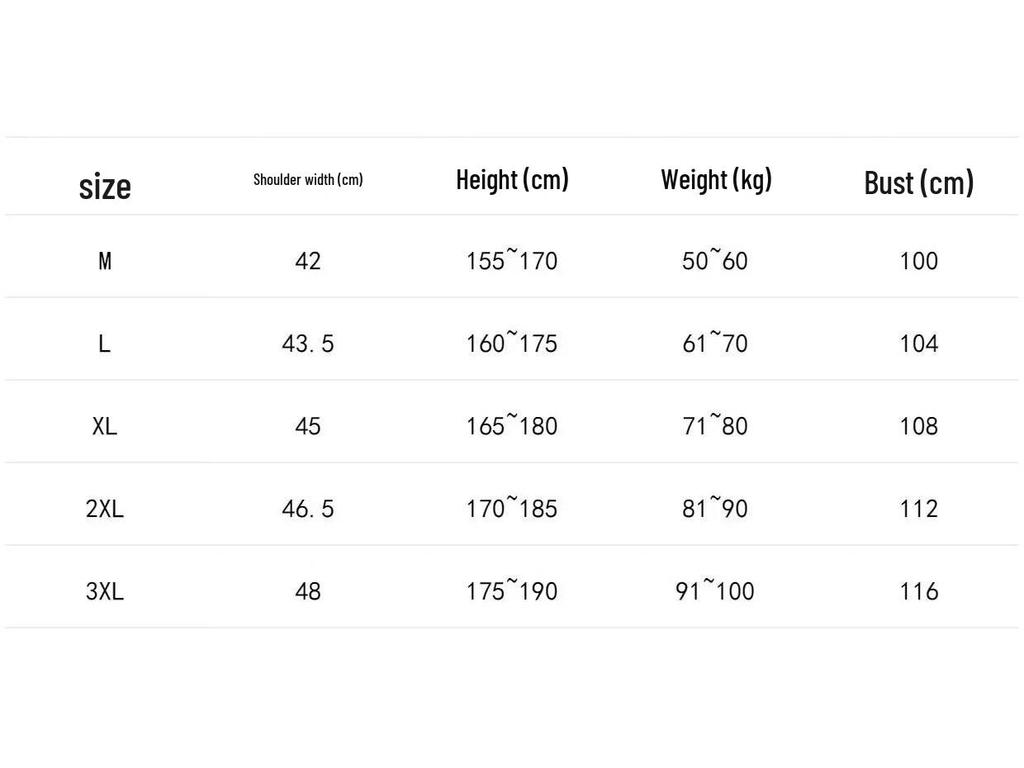Click the XL size row label
Screen dimensions: 1024x768
[x=104, y=426]
